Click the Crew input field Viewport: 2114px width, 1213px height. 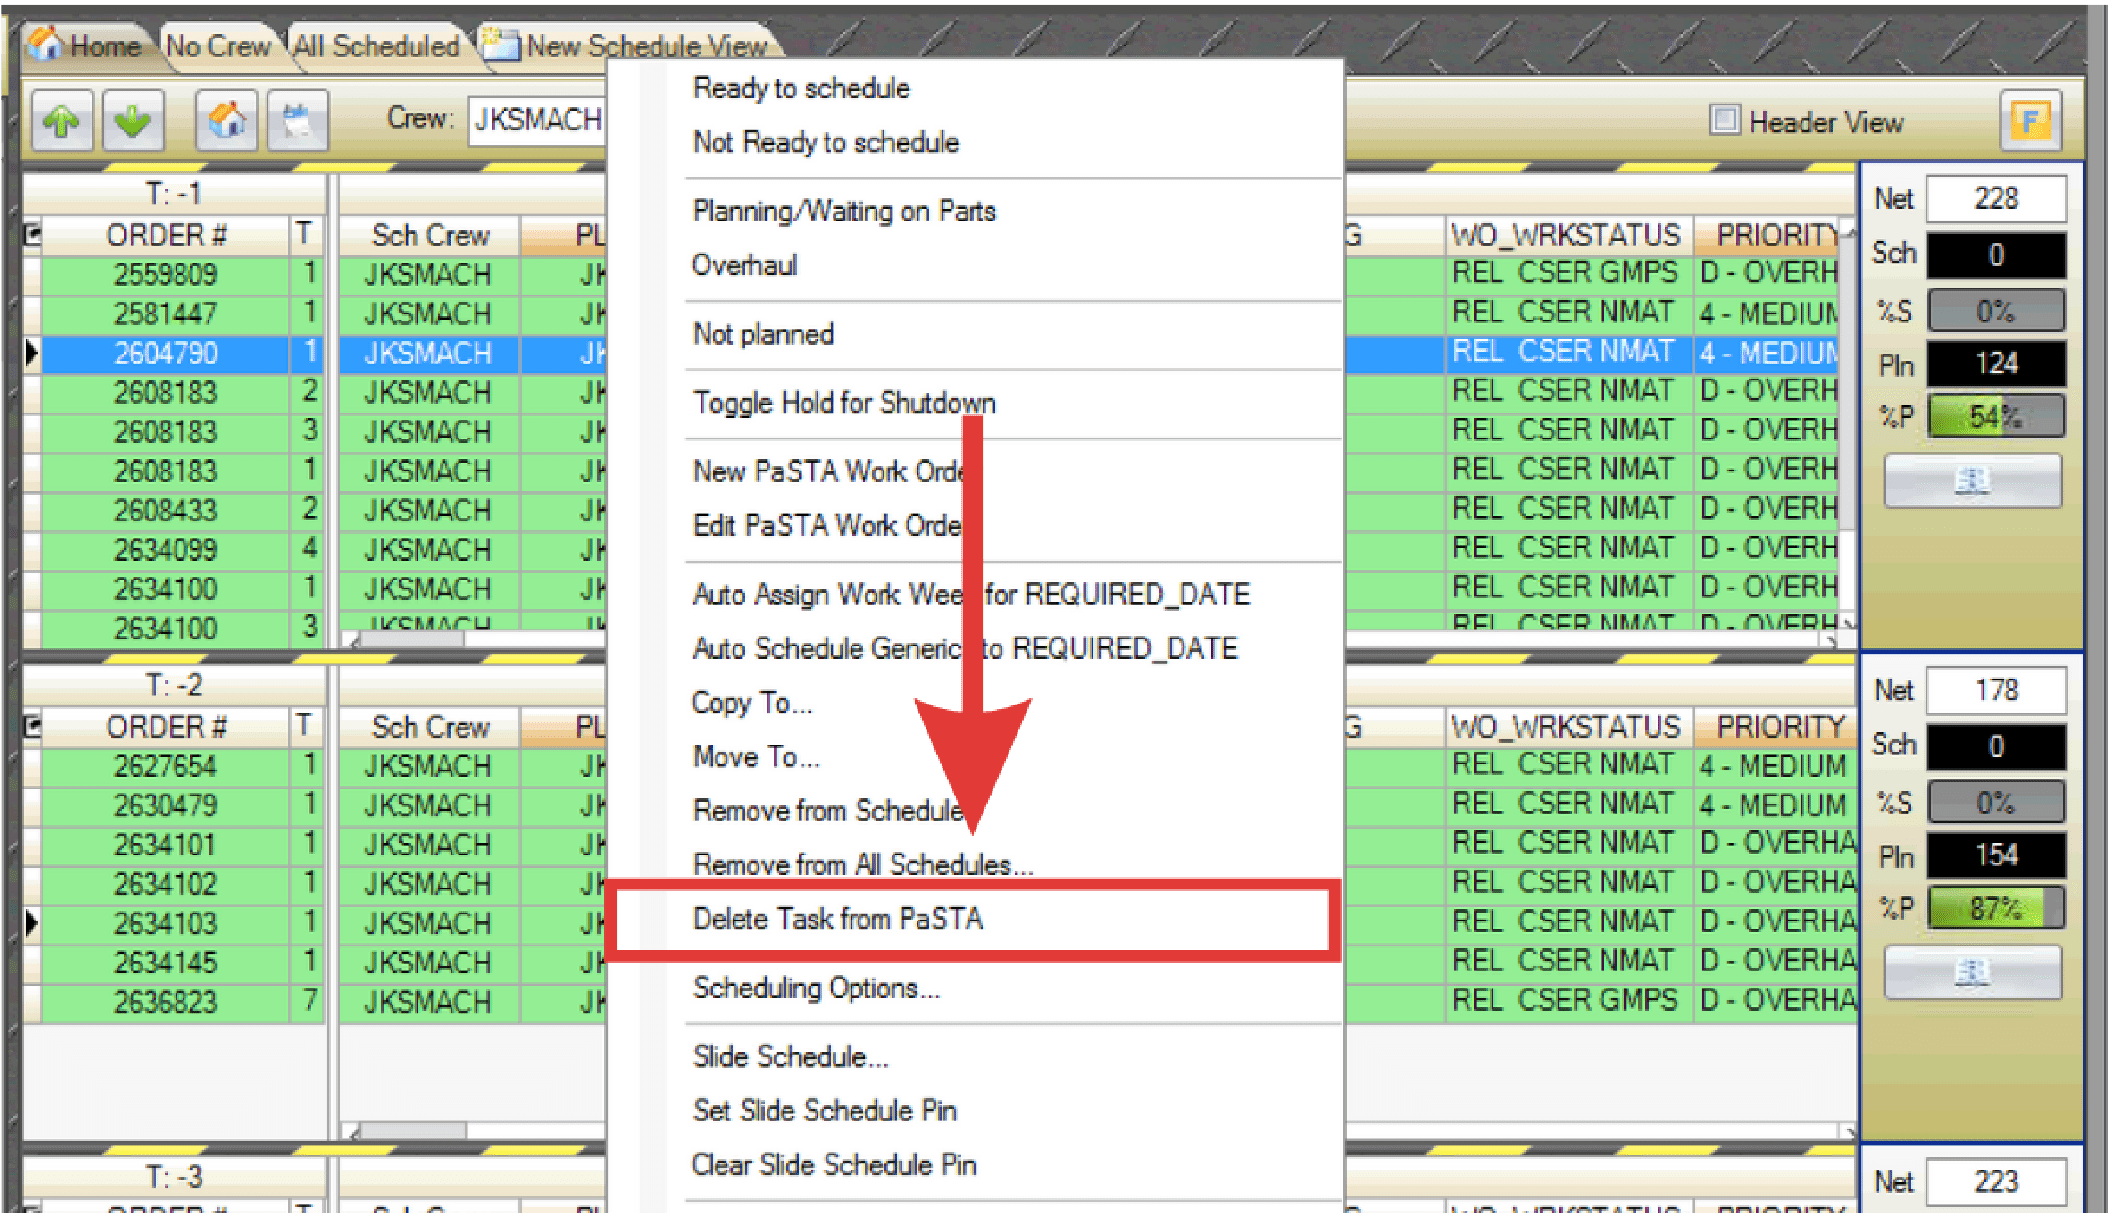(537, 120)
